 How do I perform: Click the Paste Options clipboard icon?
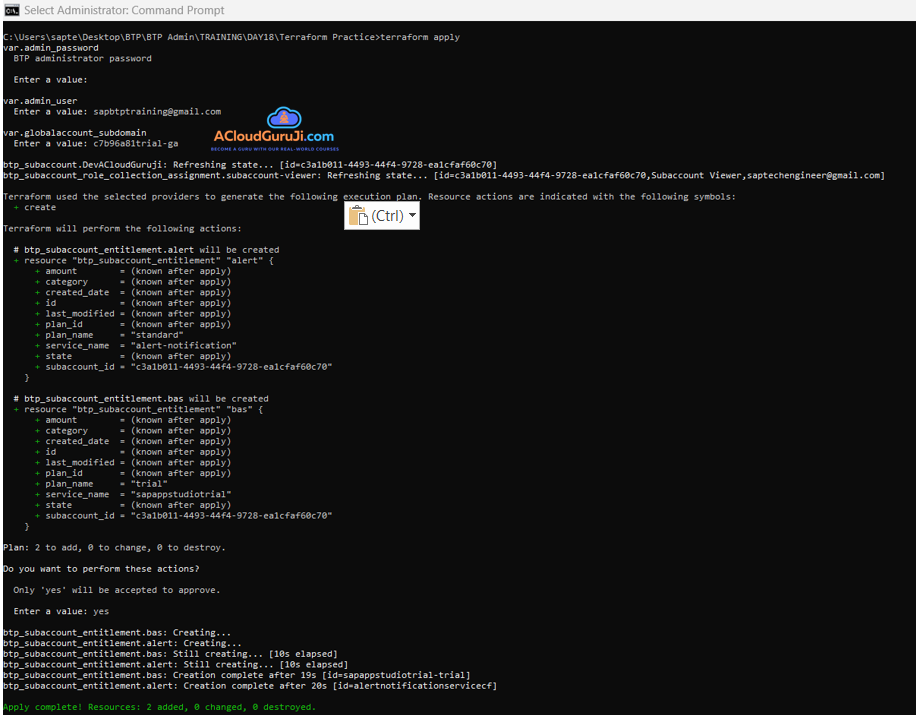click(359, 216)
